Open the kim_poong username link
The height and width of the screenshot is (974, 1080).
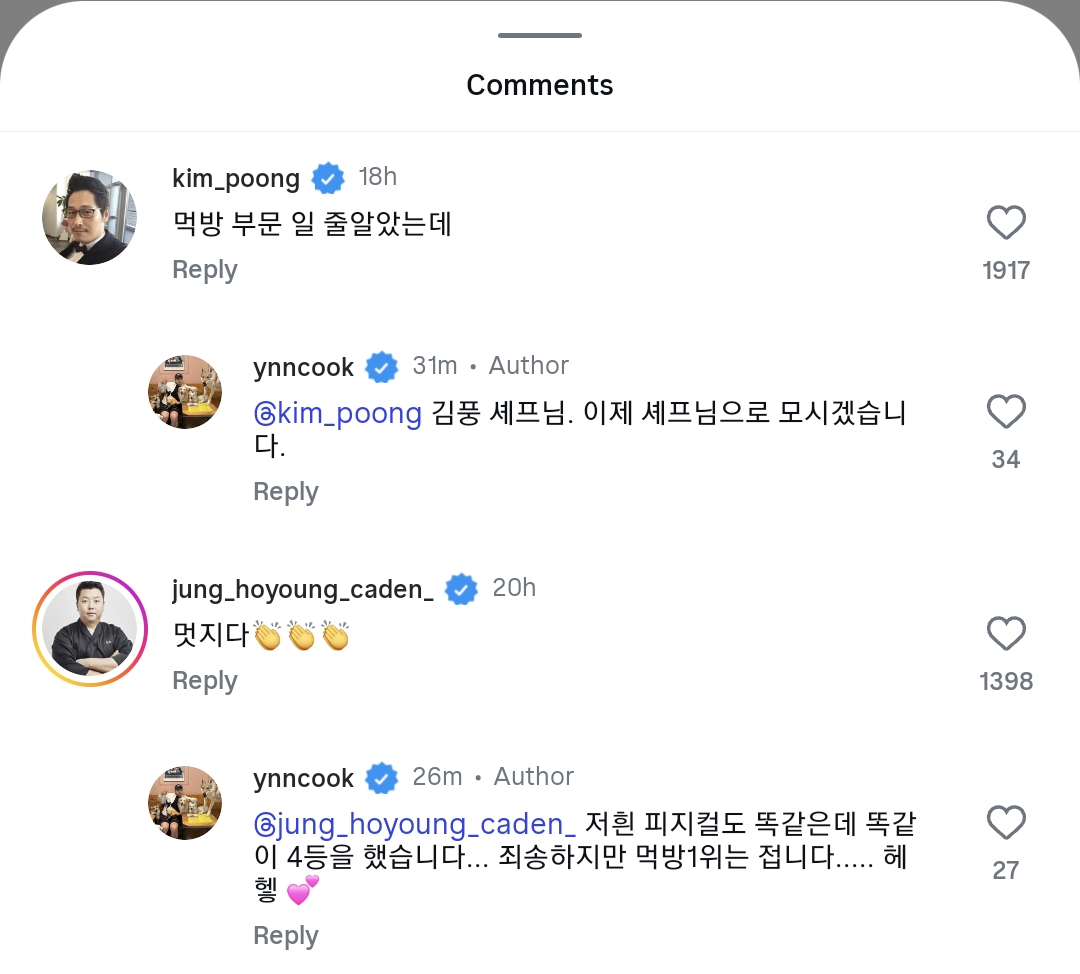click(x=236, y=178)
